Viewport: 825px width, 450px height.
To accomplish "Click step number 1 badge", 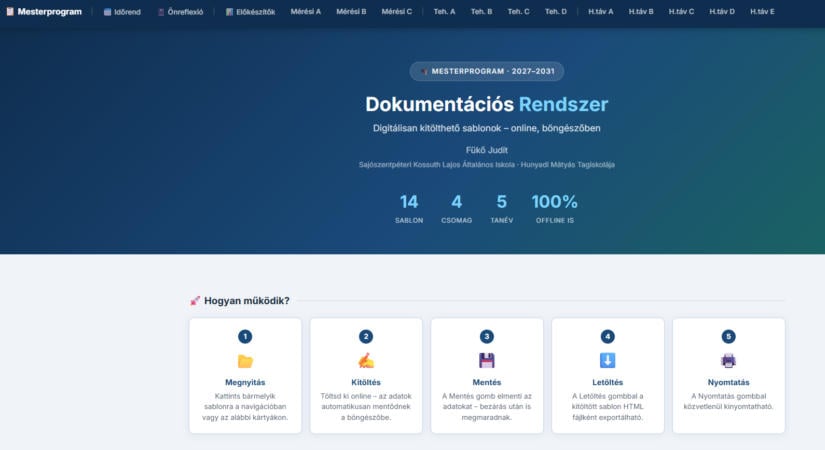I will click(245, 336).
